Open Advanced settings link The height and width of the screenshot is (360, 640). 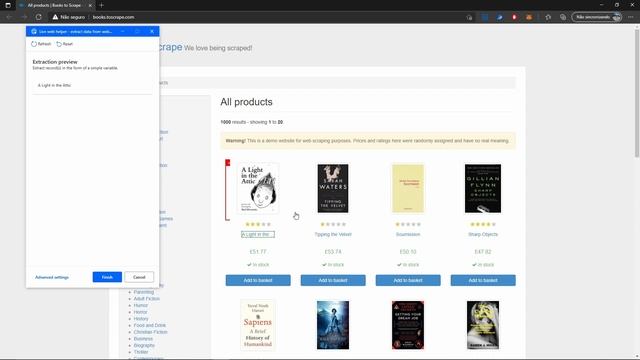point(52,277)
